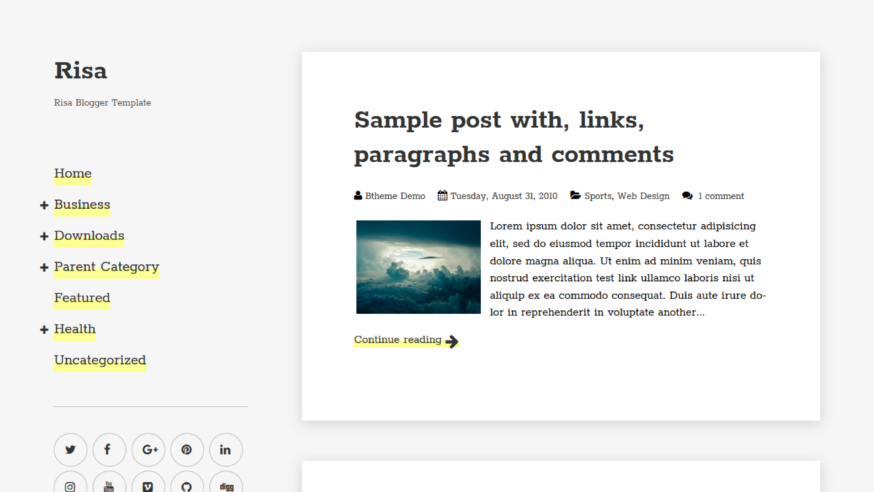This screenshot has height=492, width=874.
Task: Open the GitHub social icon
Action: (x=187, y=483)
